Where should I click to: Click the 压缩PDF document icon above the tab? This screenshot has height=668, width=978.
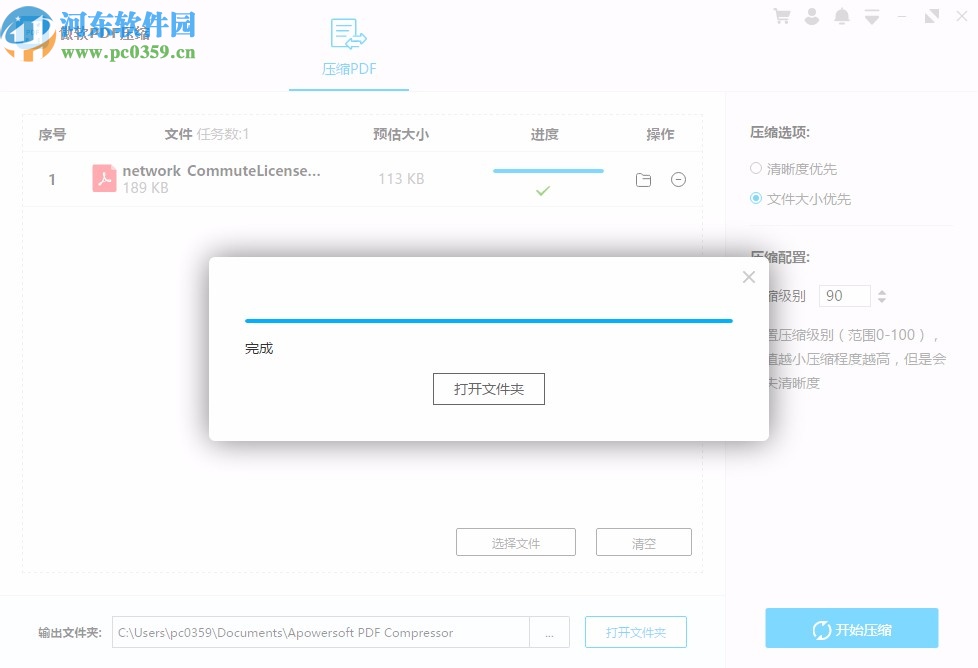pyautogui.click(x=348, y=33)
